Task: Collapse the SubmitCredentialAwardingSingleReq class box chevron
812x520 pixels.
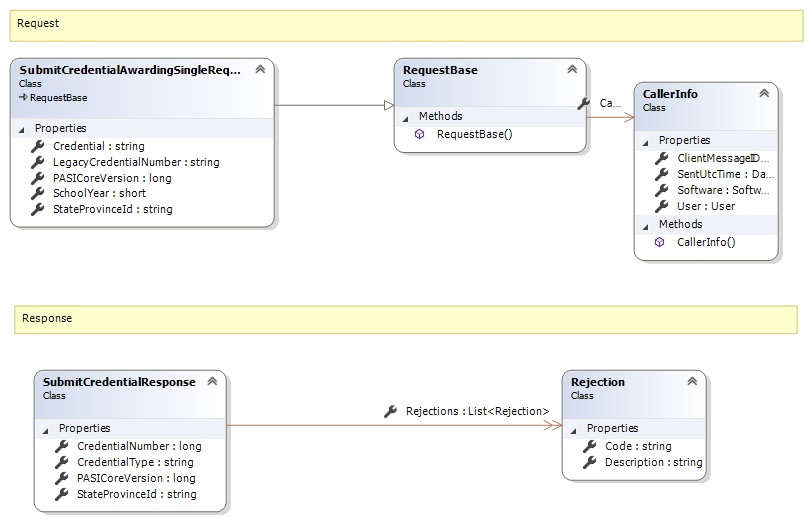Action: pos(260,70)
